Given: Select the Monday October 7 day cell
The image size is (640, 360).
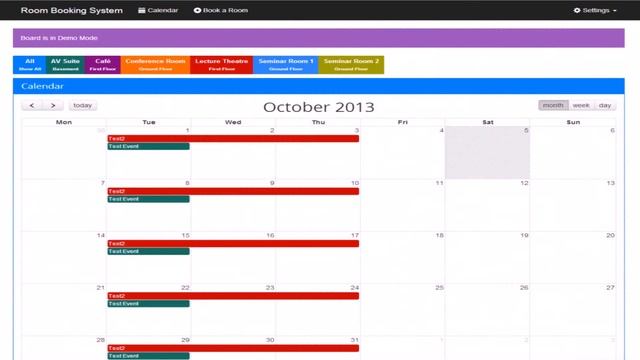Looking at the screenshot, I should coord(64,205).
